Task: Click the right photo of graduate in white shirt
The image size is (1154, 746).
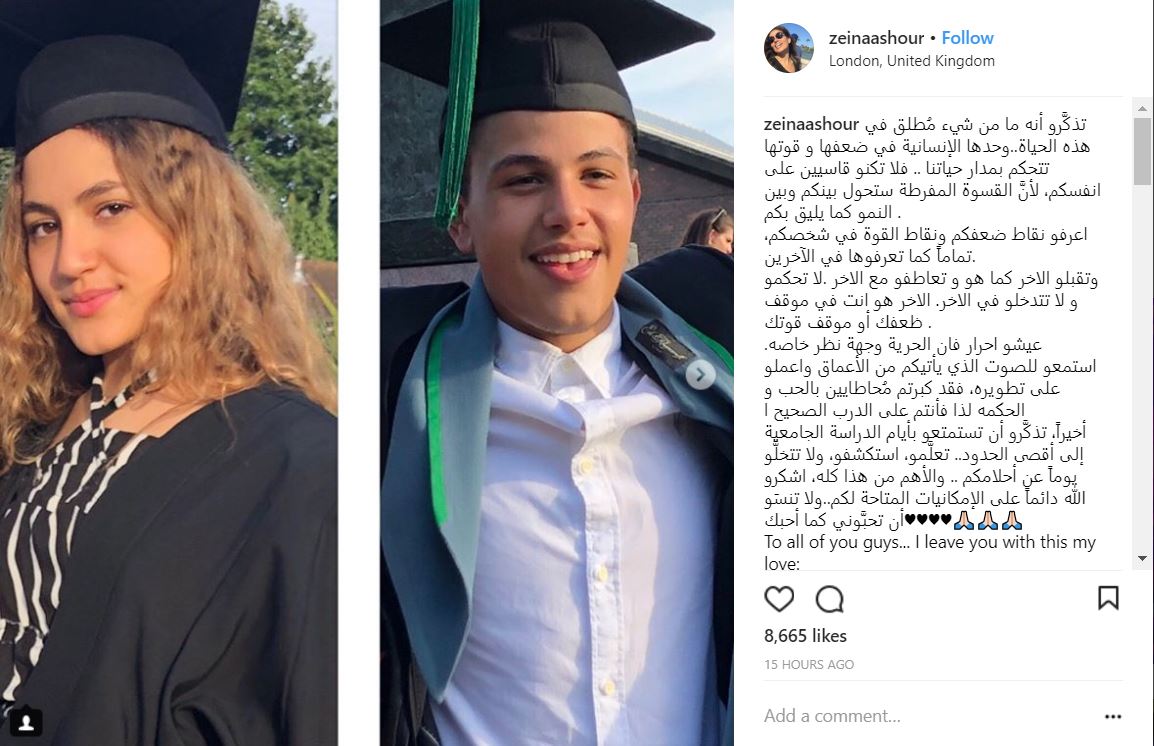Action: pyautogui.click(x=556, y=373)
